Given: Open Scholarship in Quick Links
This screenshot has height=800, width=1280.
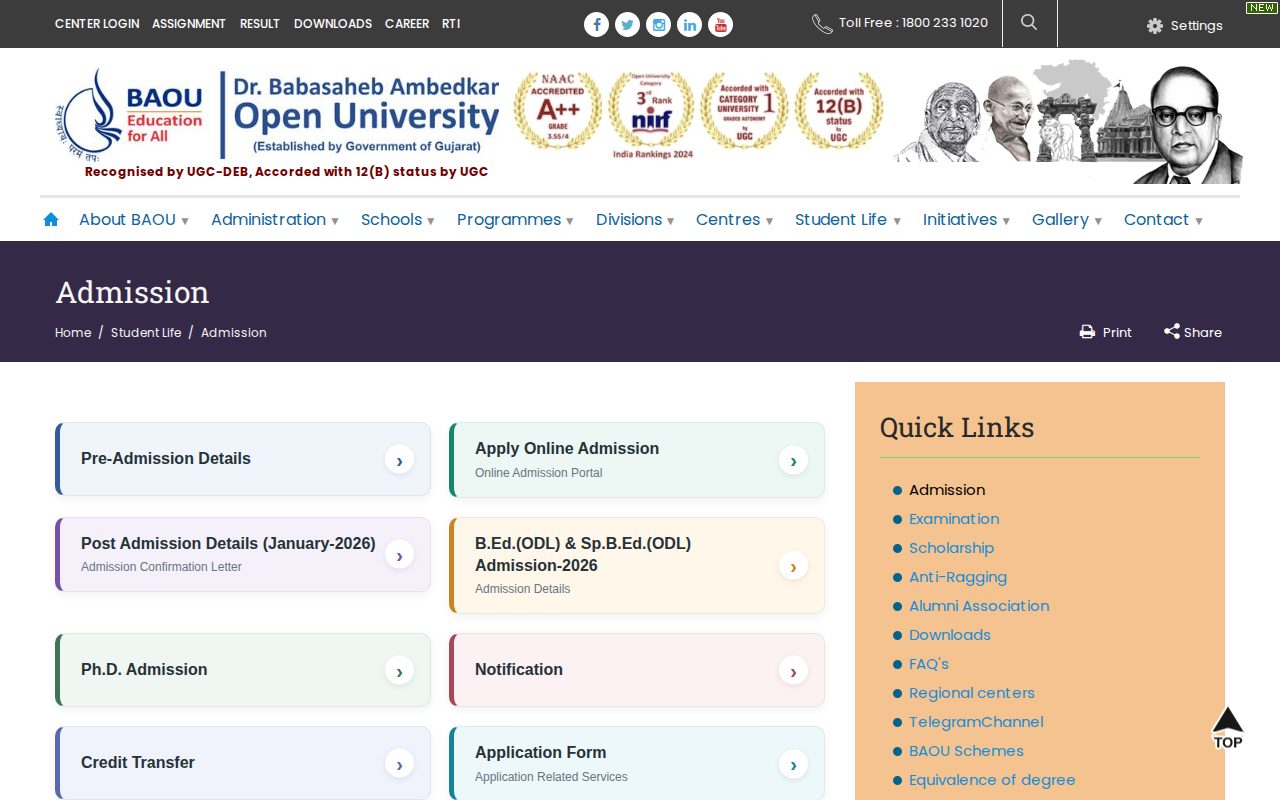Looking at the screenshot, I should point(951,548).
